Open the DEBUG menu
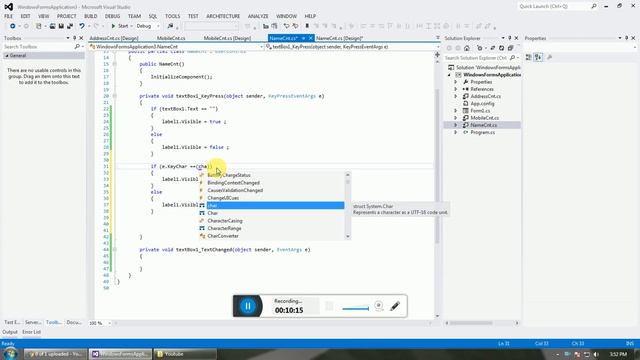Screen dimensions: 640x360 pyautogui.click(x=112, y=16)
